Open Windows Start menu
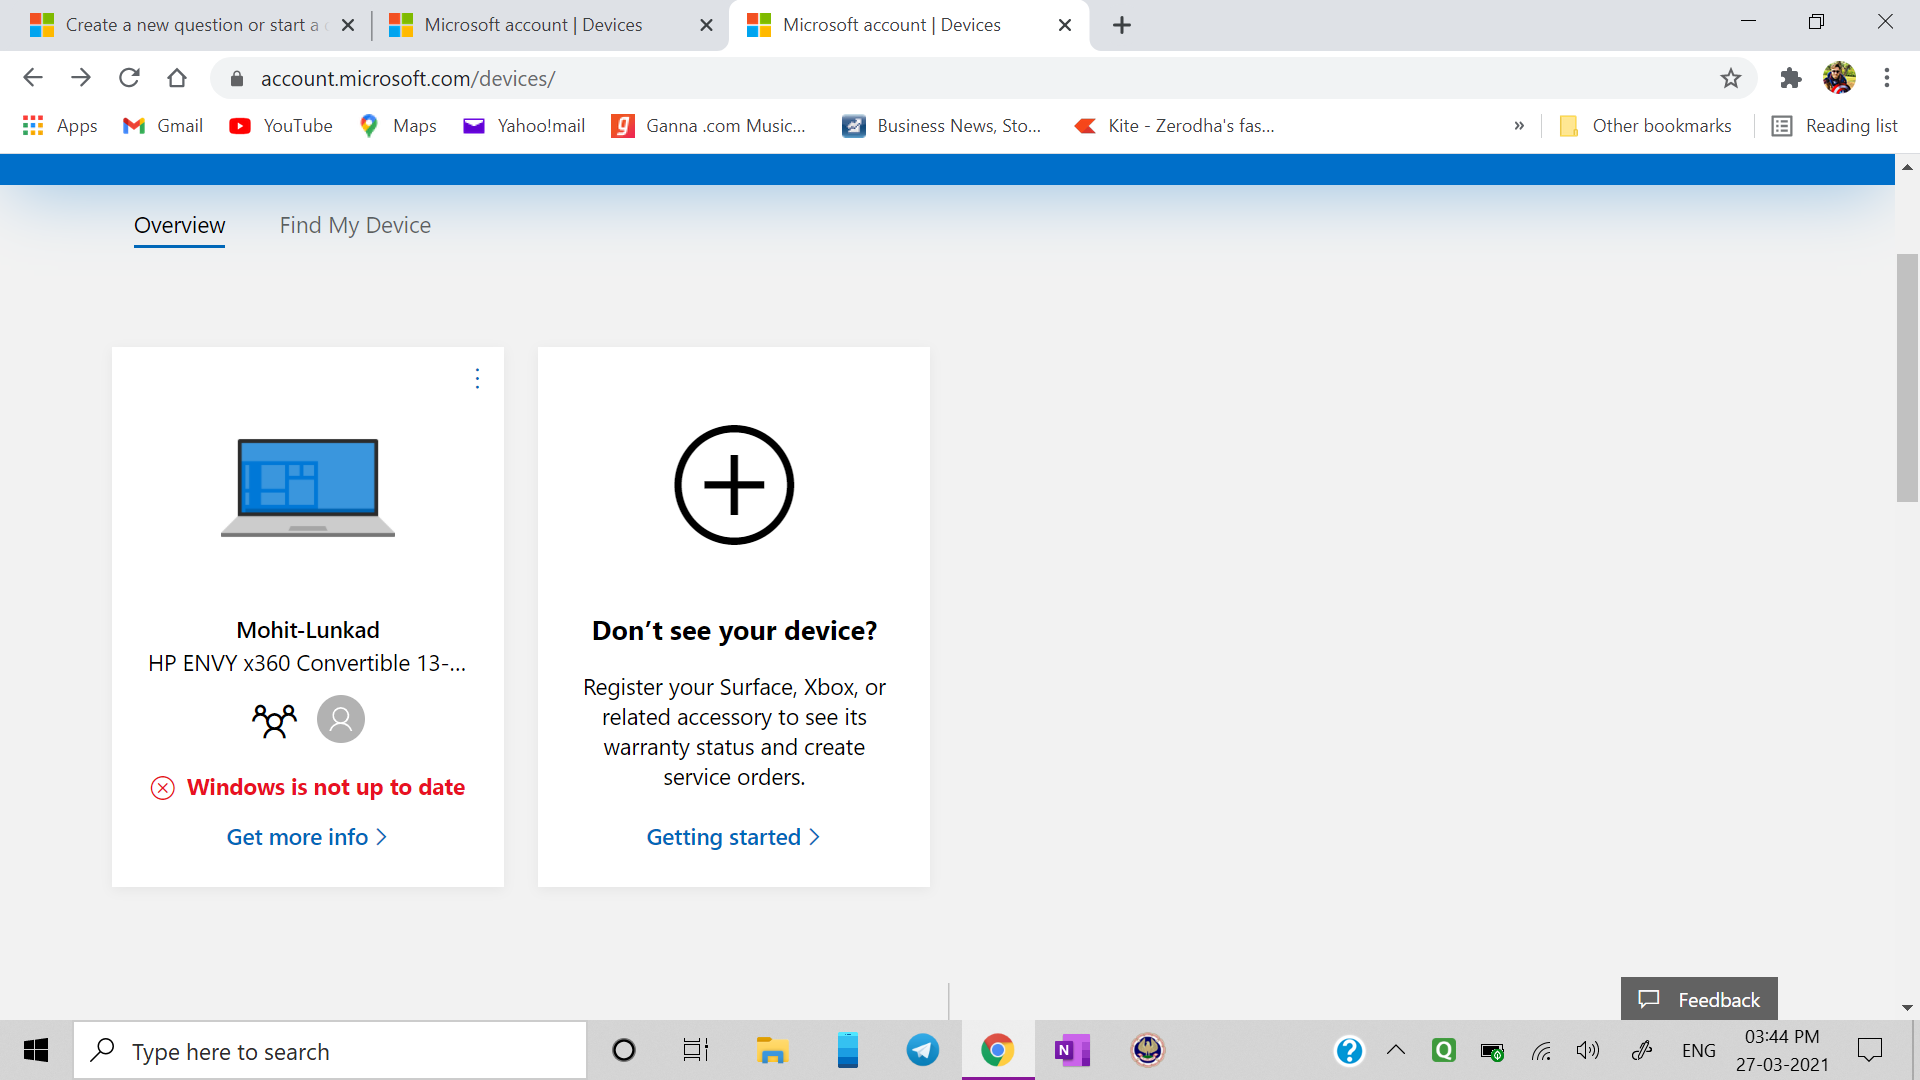The image size is (1920, 1080). 36,1050
